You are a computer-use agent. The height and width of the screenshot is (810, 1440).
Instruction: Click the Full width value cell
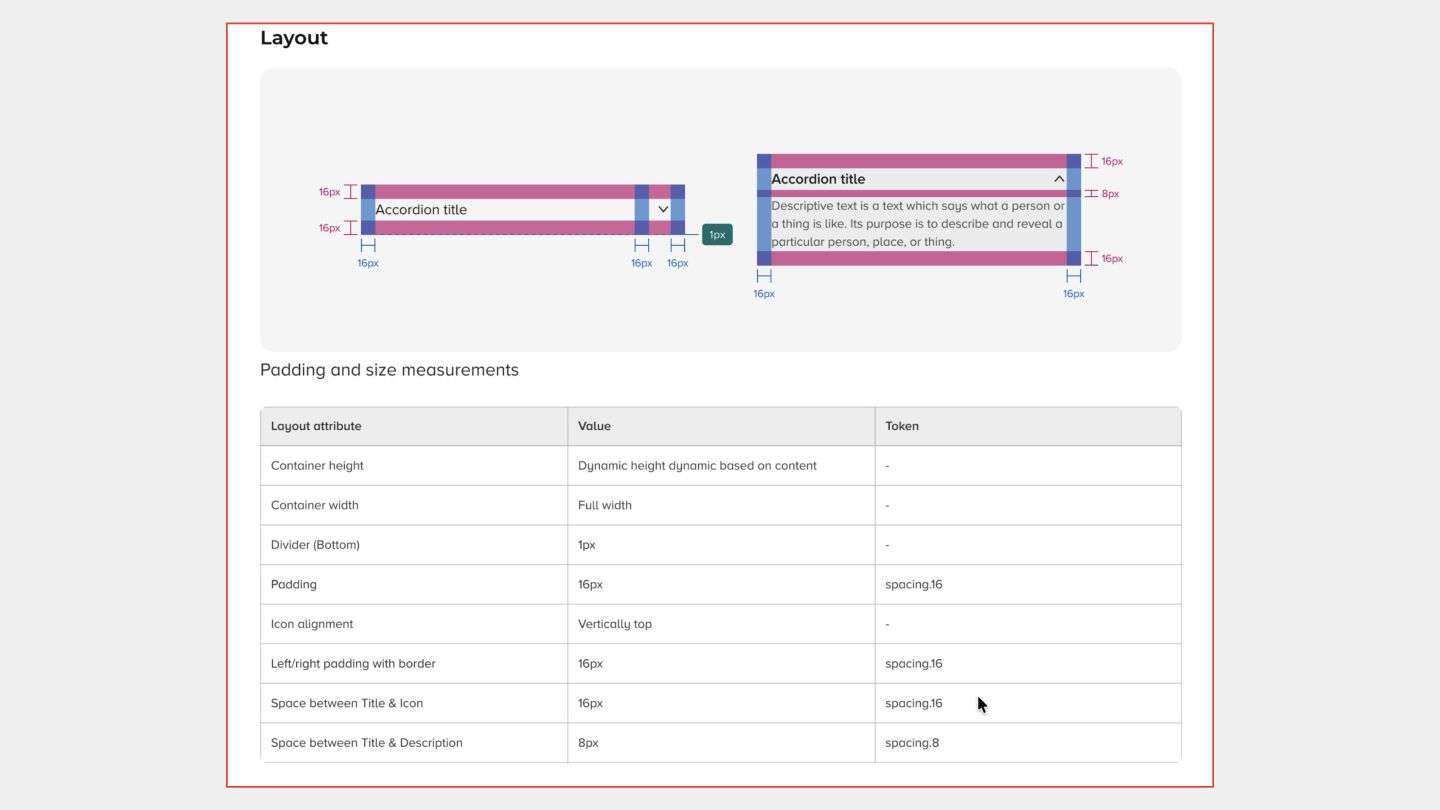pos(605,505)
